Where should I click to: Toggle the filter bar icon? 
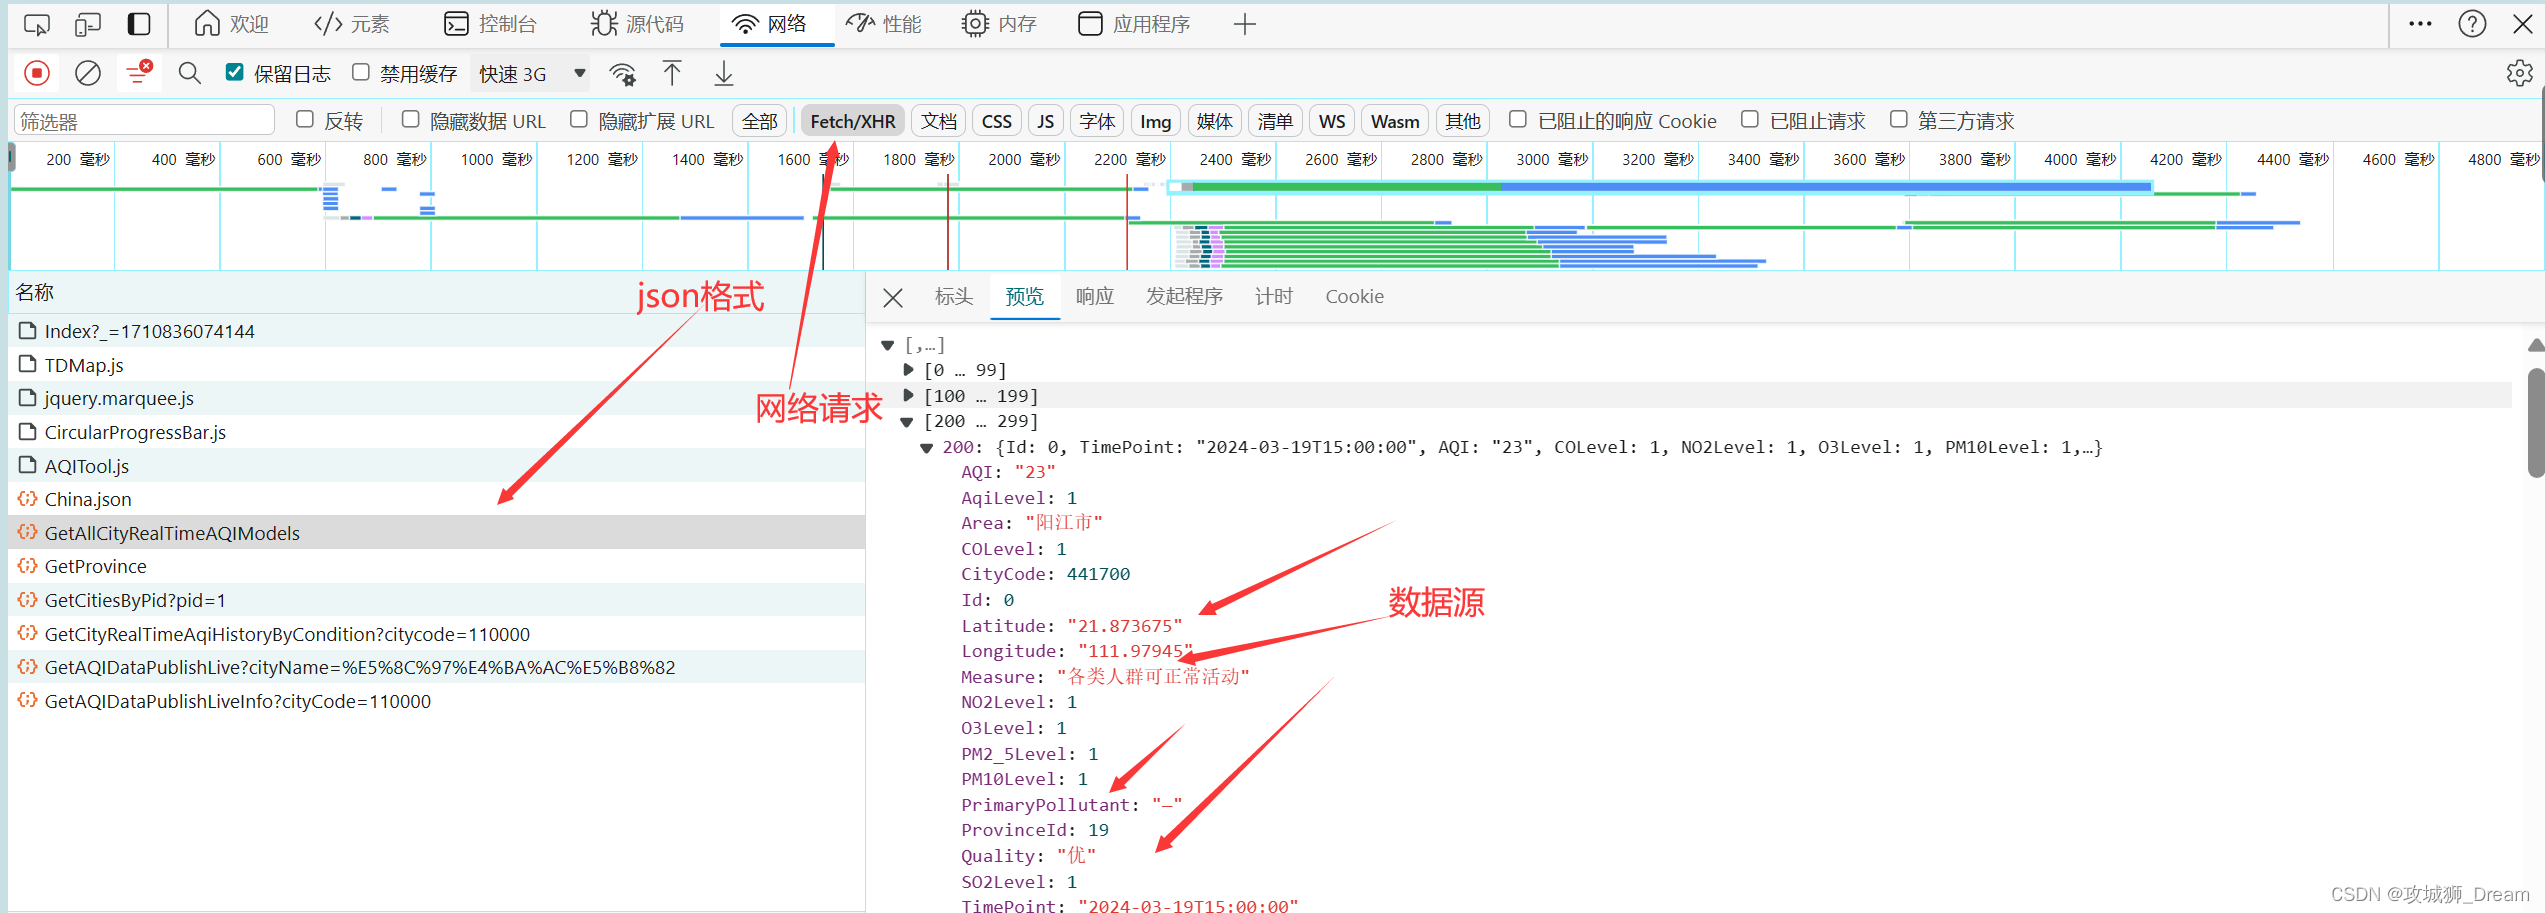click(139, 73)
